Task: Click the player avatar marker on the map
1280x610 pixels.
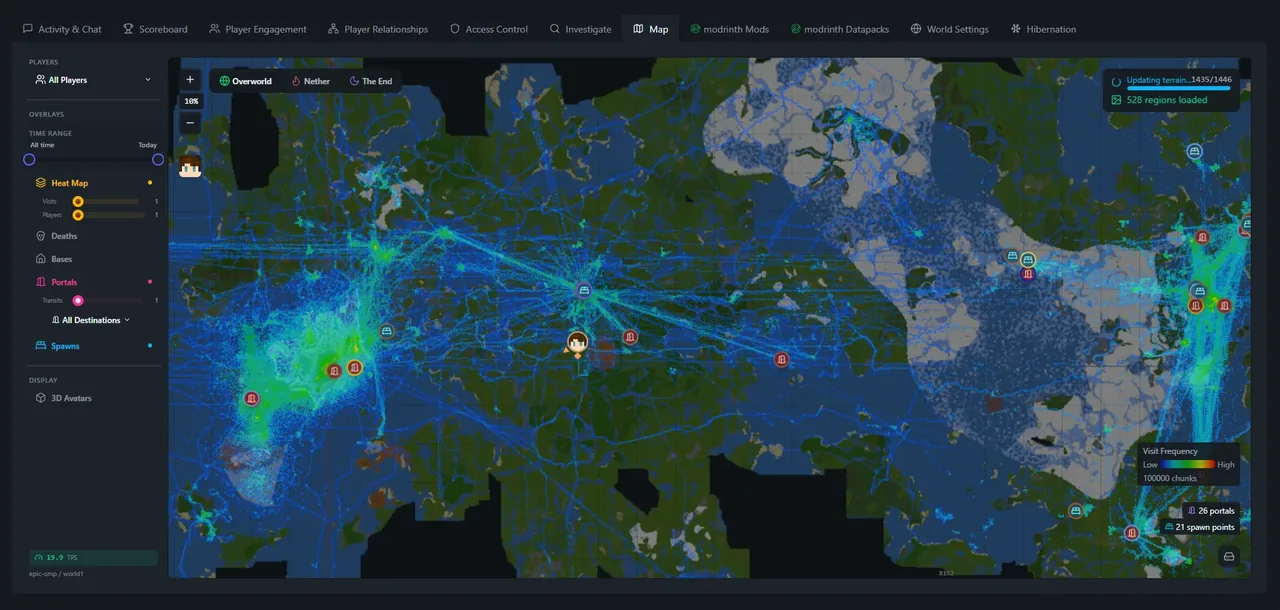Action: coord(577,343)
